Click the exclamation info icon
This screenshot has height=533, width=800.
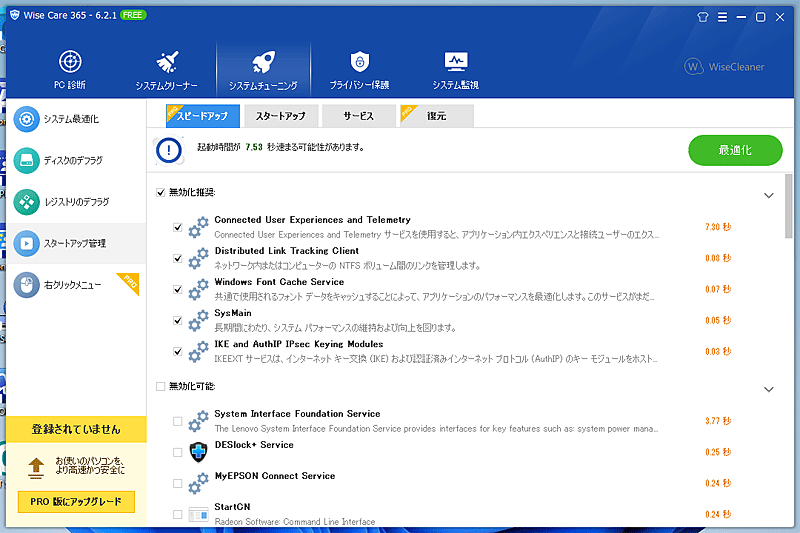coord(169,150)
